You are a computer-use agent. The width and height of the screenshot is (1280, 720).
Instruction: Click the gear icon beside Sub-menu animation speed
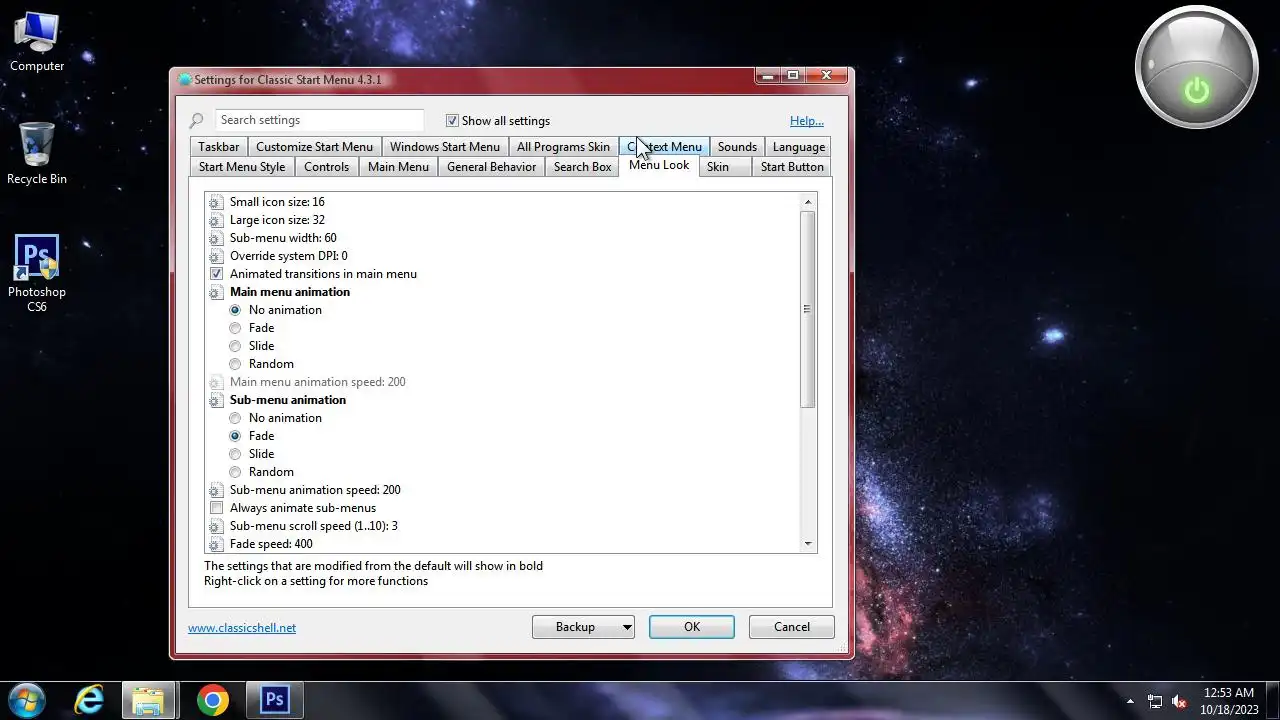[216, 490]
